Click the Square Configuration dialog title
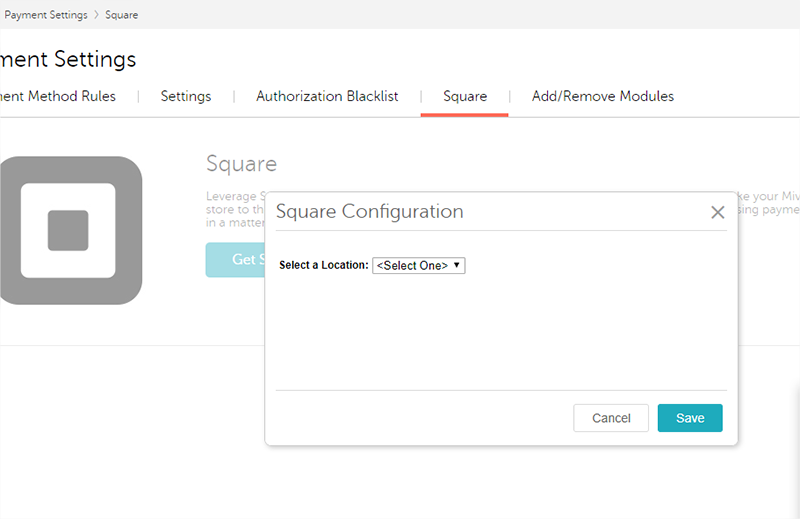This screenshot has height=519, width=800. tap(369, 211)
